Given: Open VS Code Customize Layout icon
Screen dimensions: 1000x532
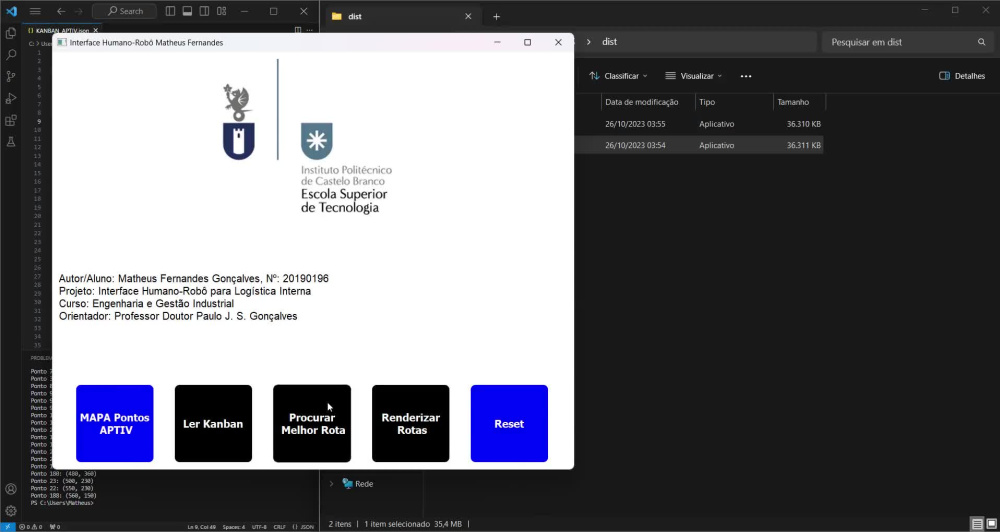Looking at the screenshot, I should tap(221, 11).
